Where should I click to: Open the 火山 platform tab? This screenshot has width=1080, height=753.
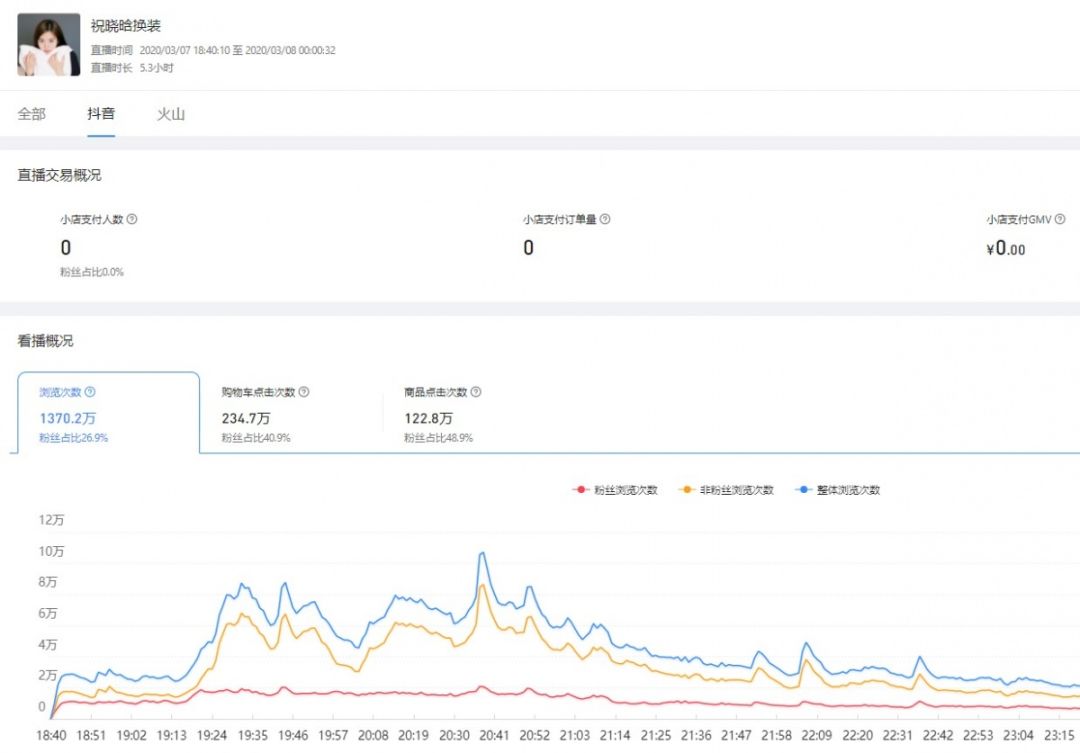point(171,114)
